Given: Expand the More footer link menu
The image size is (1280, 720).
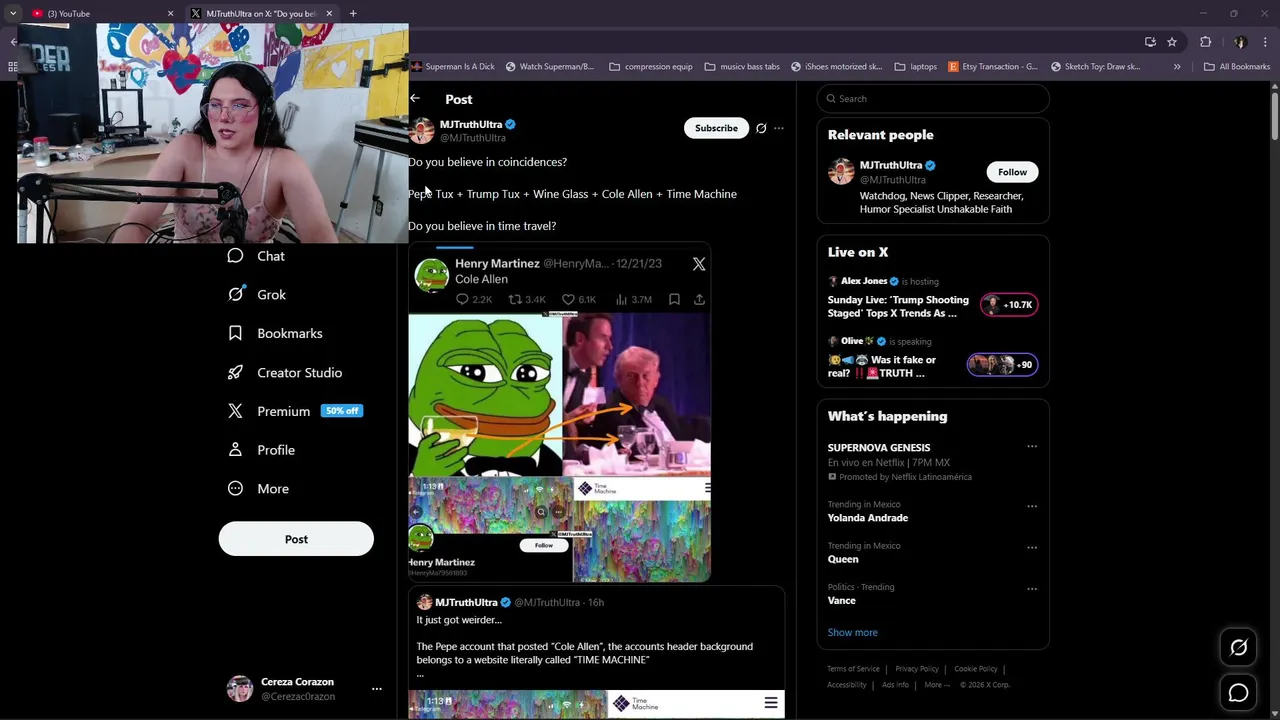Looking at the screenshot, I should 937,685.
